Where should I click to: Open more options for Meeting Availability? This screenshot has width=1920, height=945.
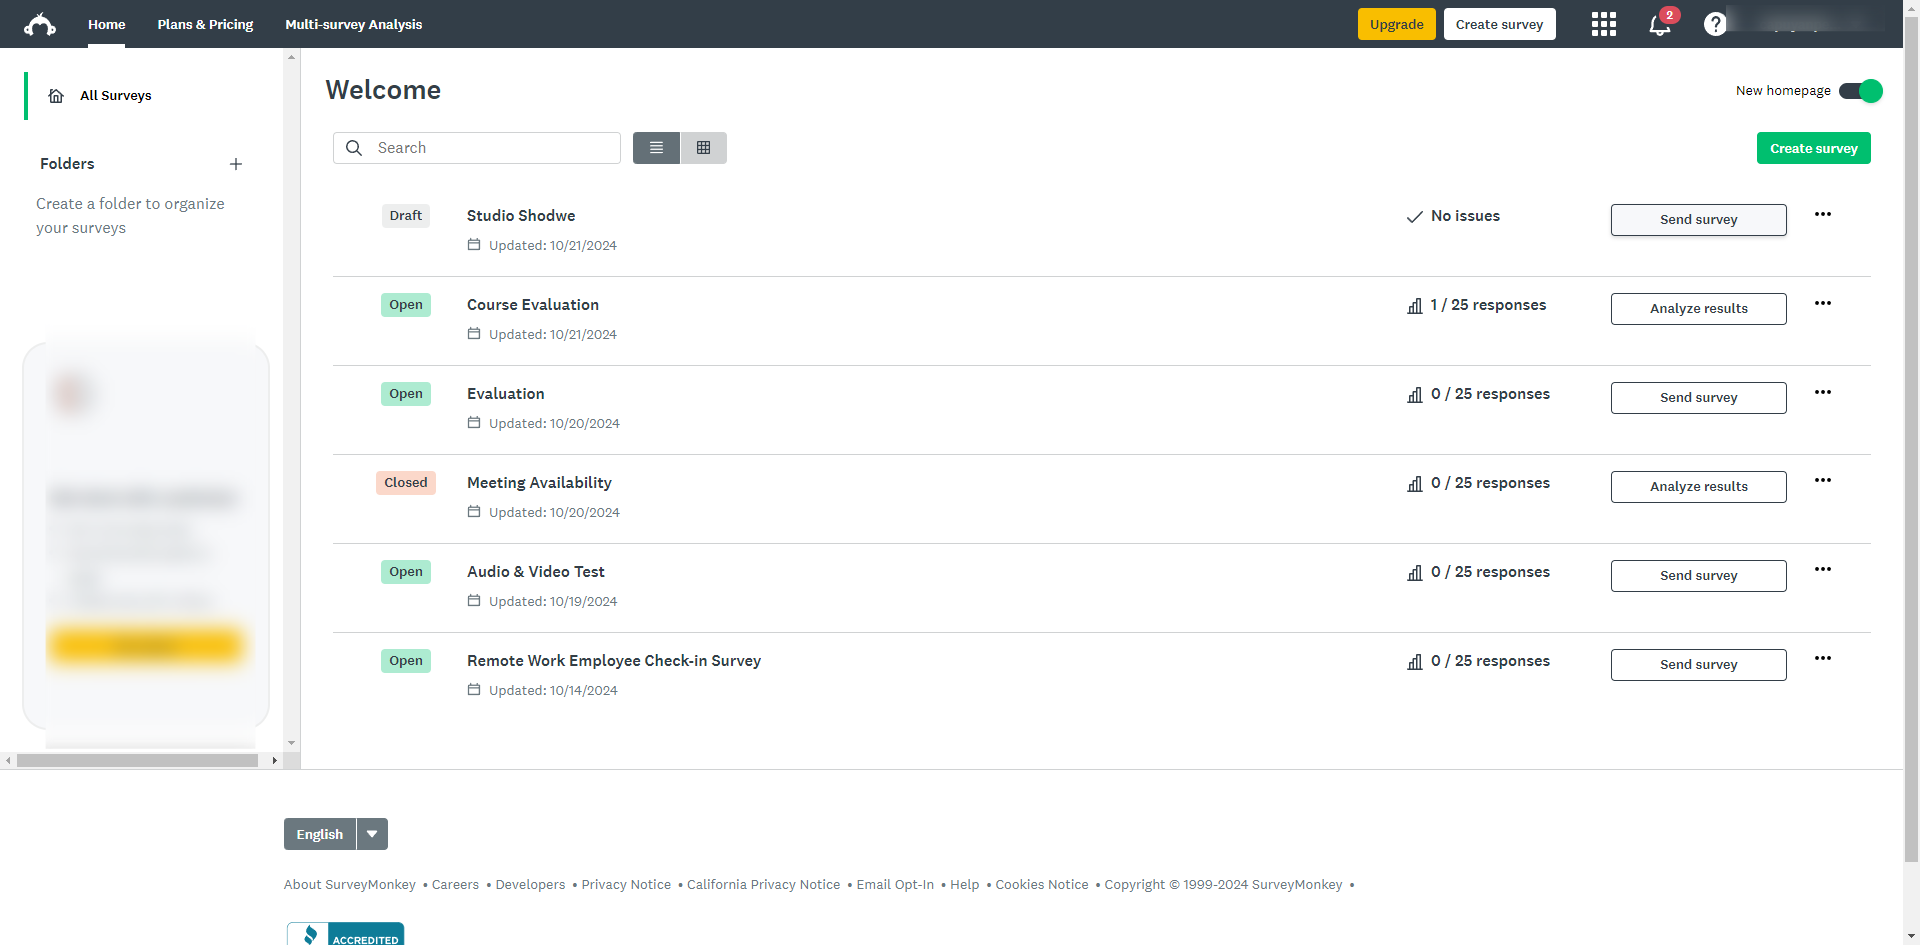(x=1823, y=481)
